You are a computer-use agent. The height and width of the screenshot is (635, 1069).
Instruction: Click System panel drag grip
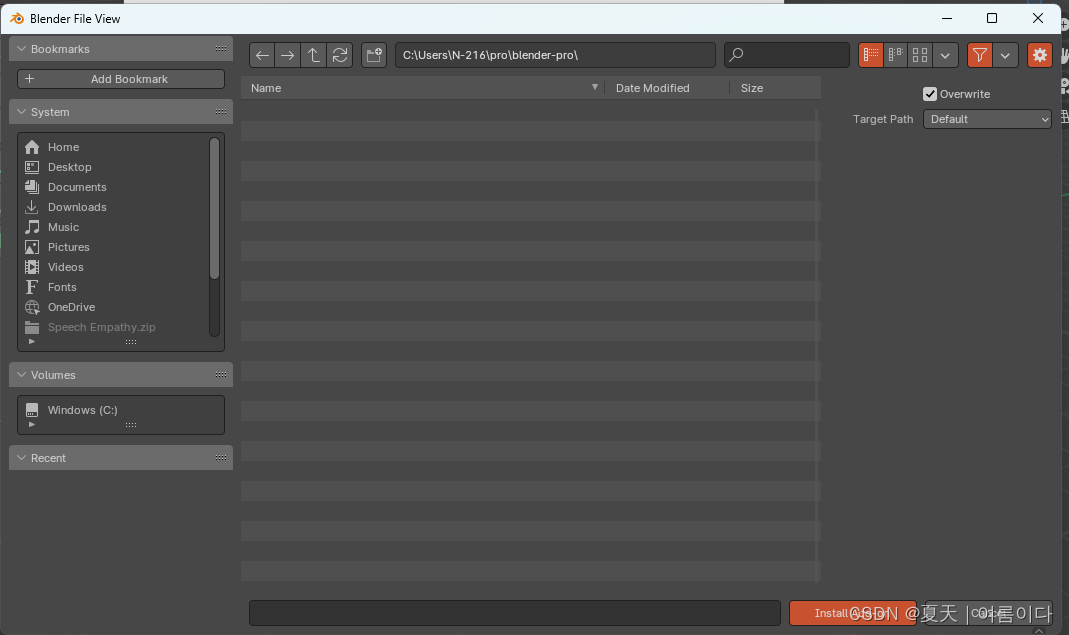(221, 112)
